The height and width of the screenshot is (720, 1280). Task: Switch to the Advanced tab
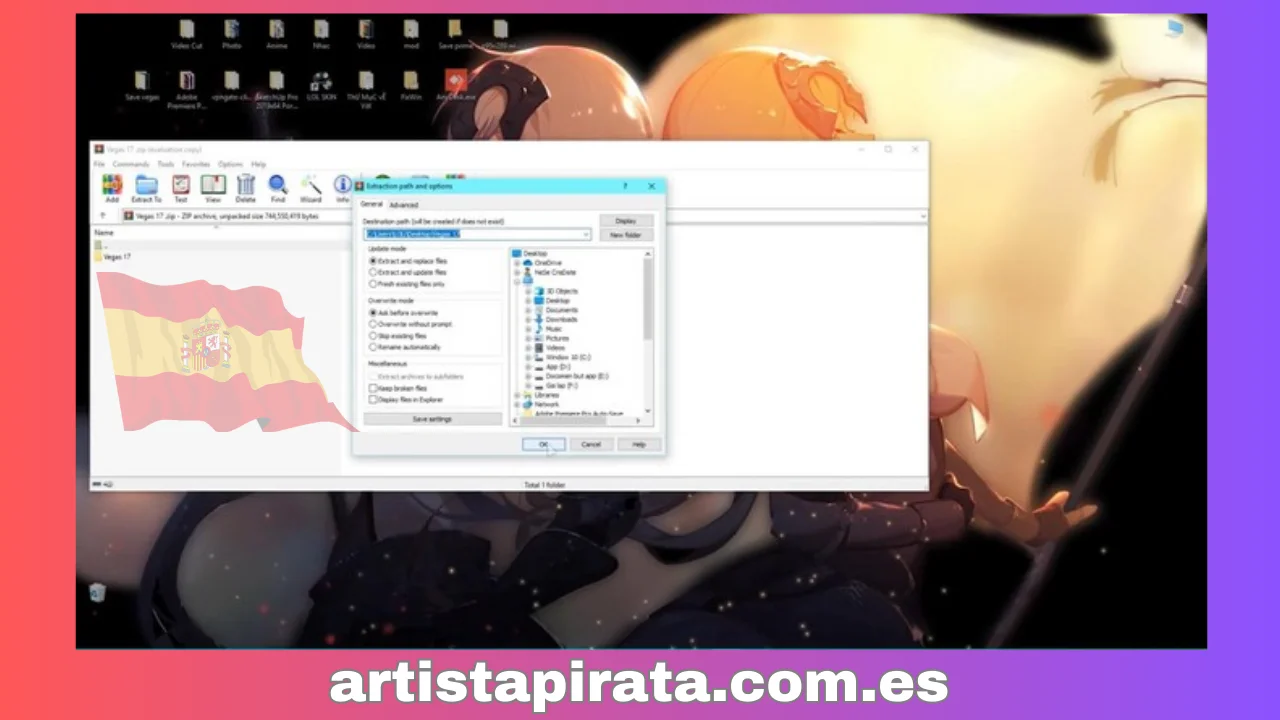(404, 205)
